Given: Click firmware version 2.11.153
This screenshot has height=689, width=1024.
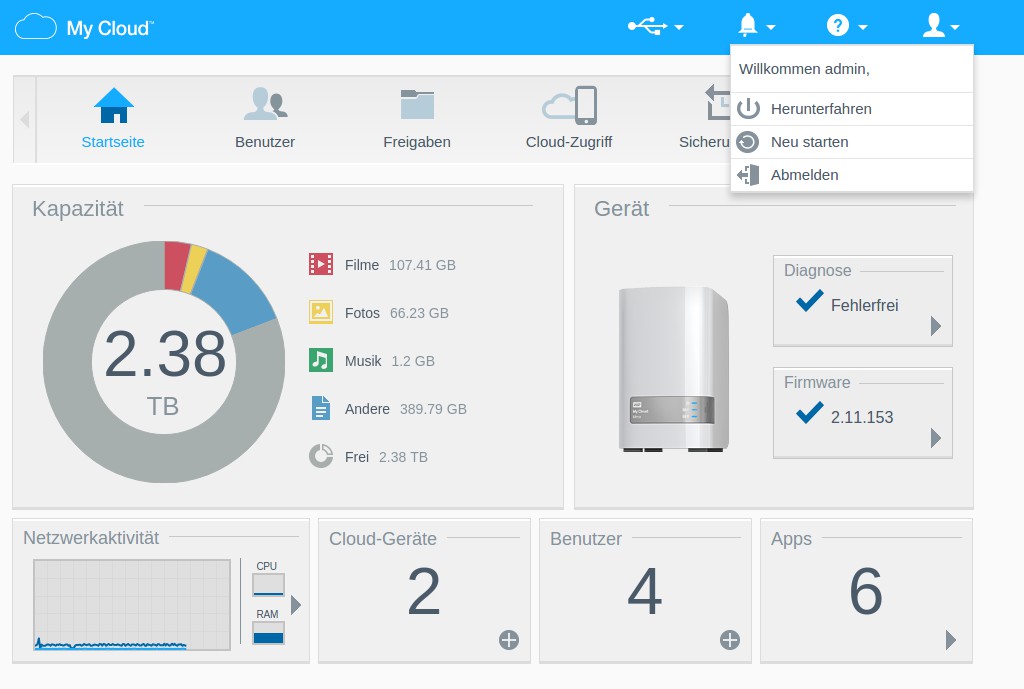Looking at the screenshot, I should click(x=862, y=417).
